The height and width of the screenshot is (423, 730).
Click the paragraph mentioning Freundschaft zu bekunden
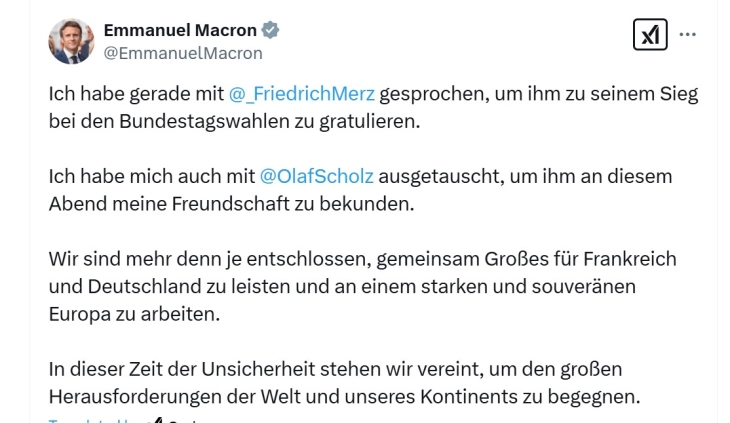coord(360,190)
